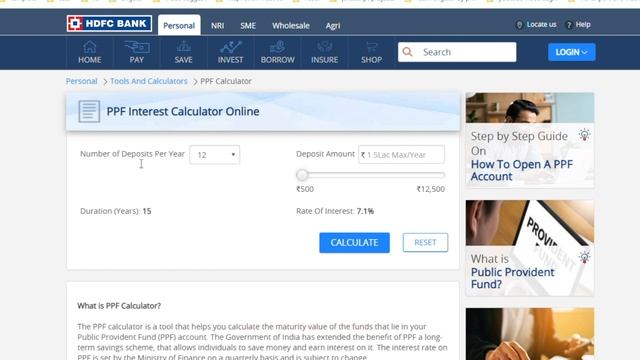Click the 'Deposit Amount' label

(325, 154)
